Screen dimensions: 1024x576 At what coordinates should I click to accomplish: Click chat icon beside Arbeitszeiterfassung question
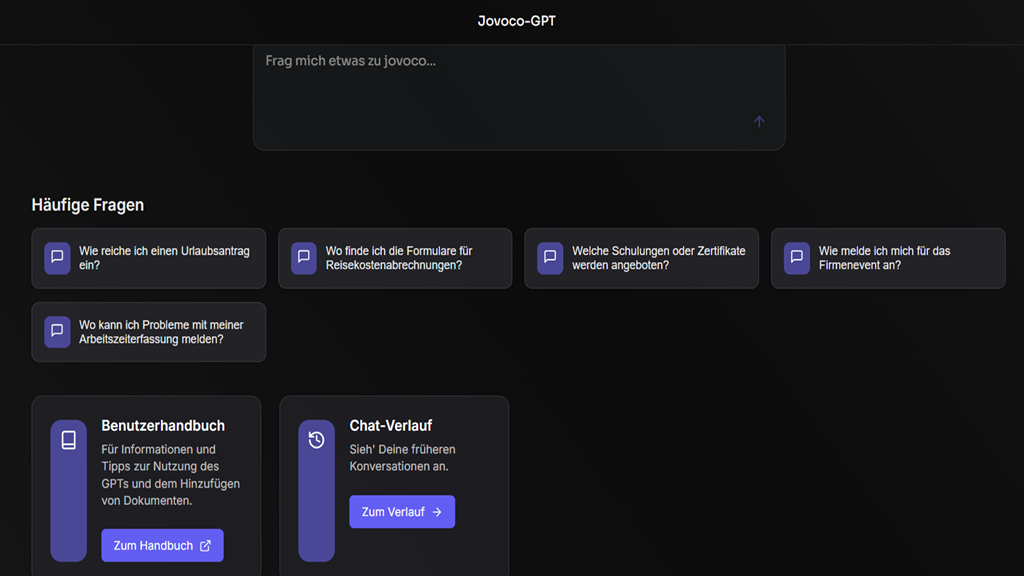57,331
